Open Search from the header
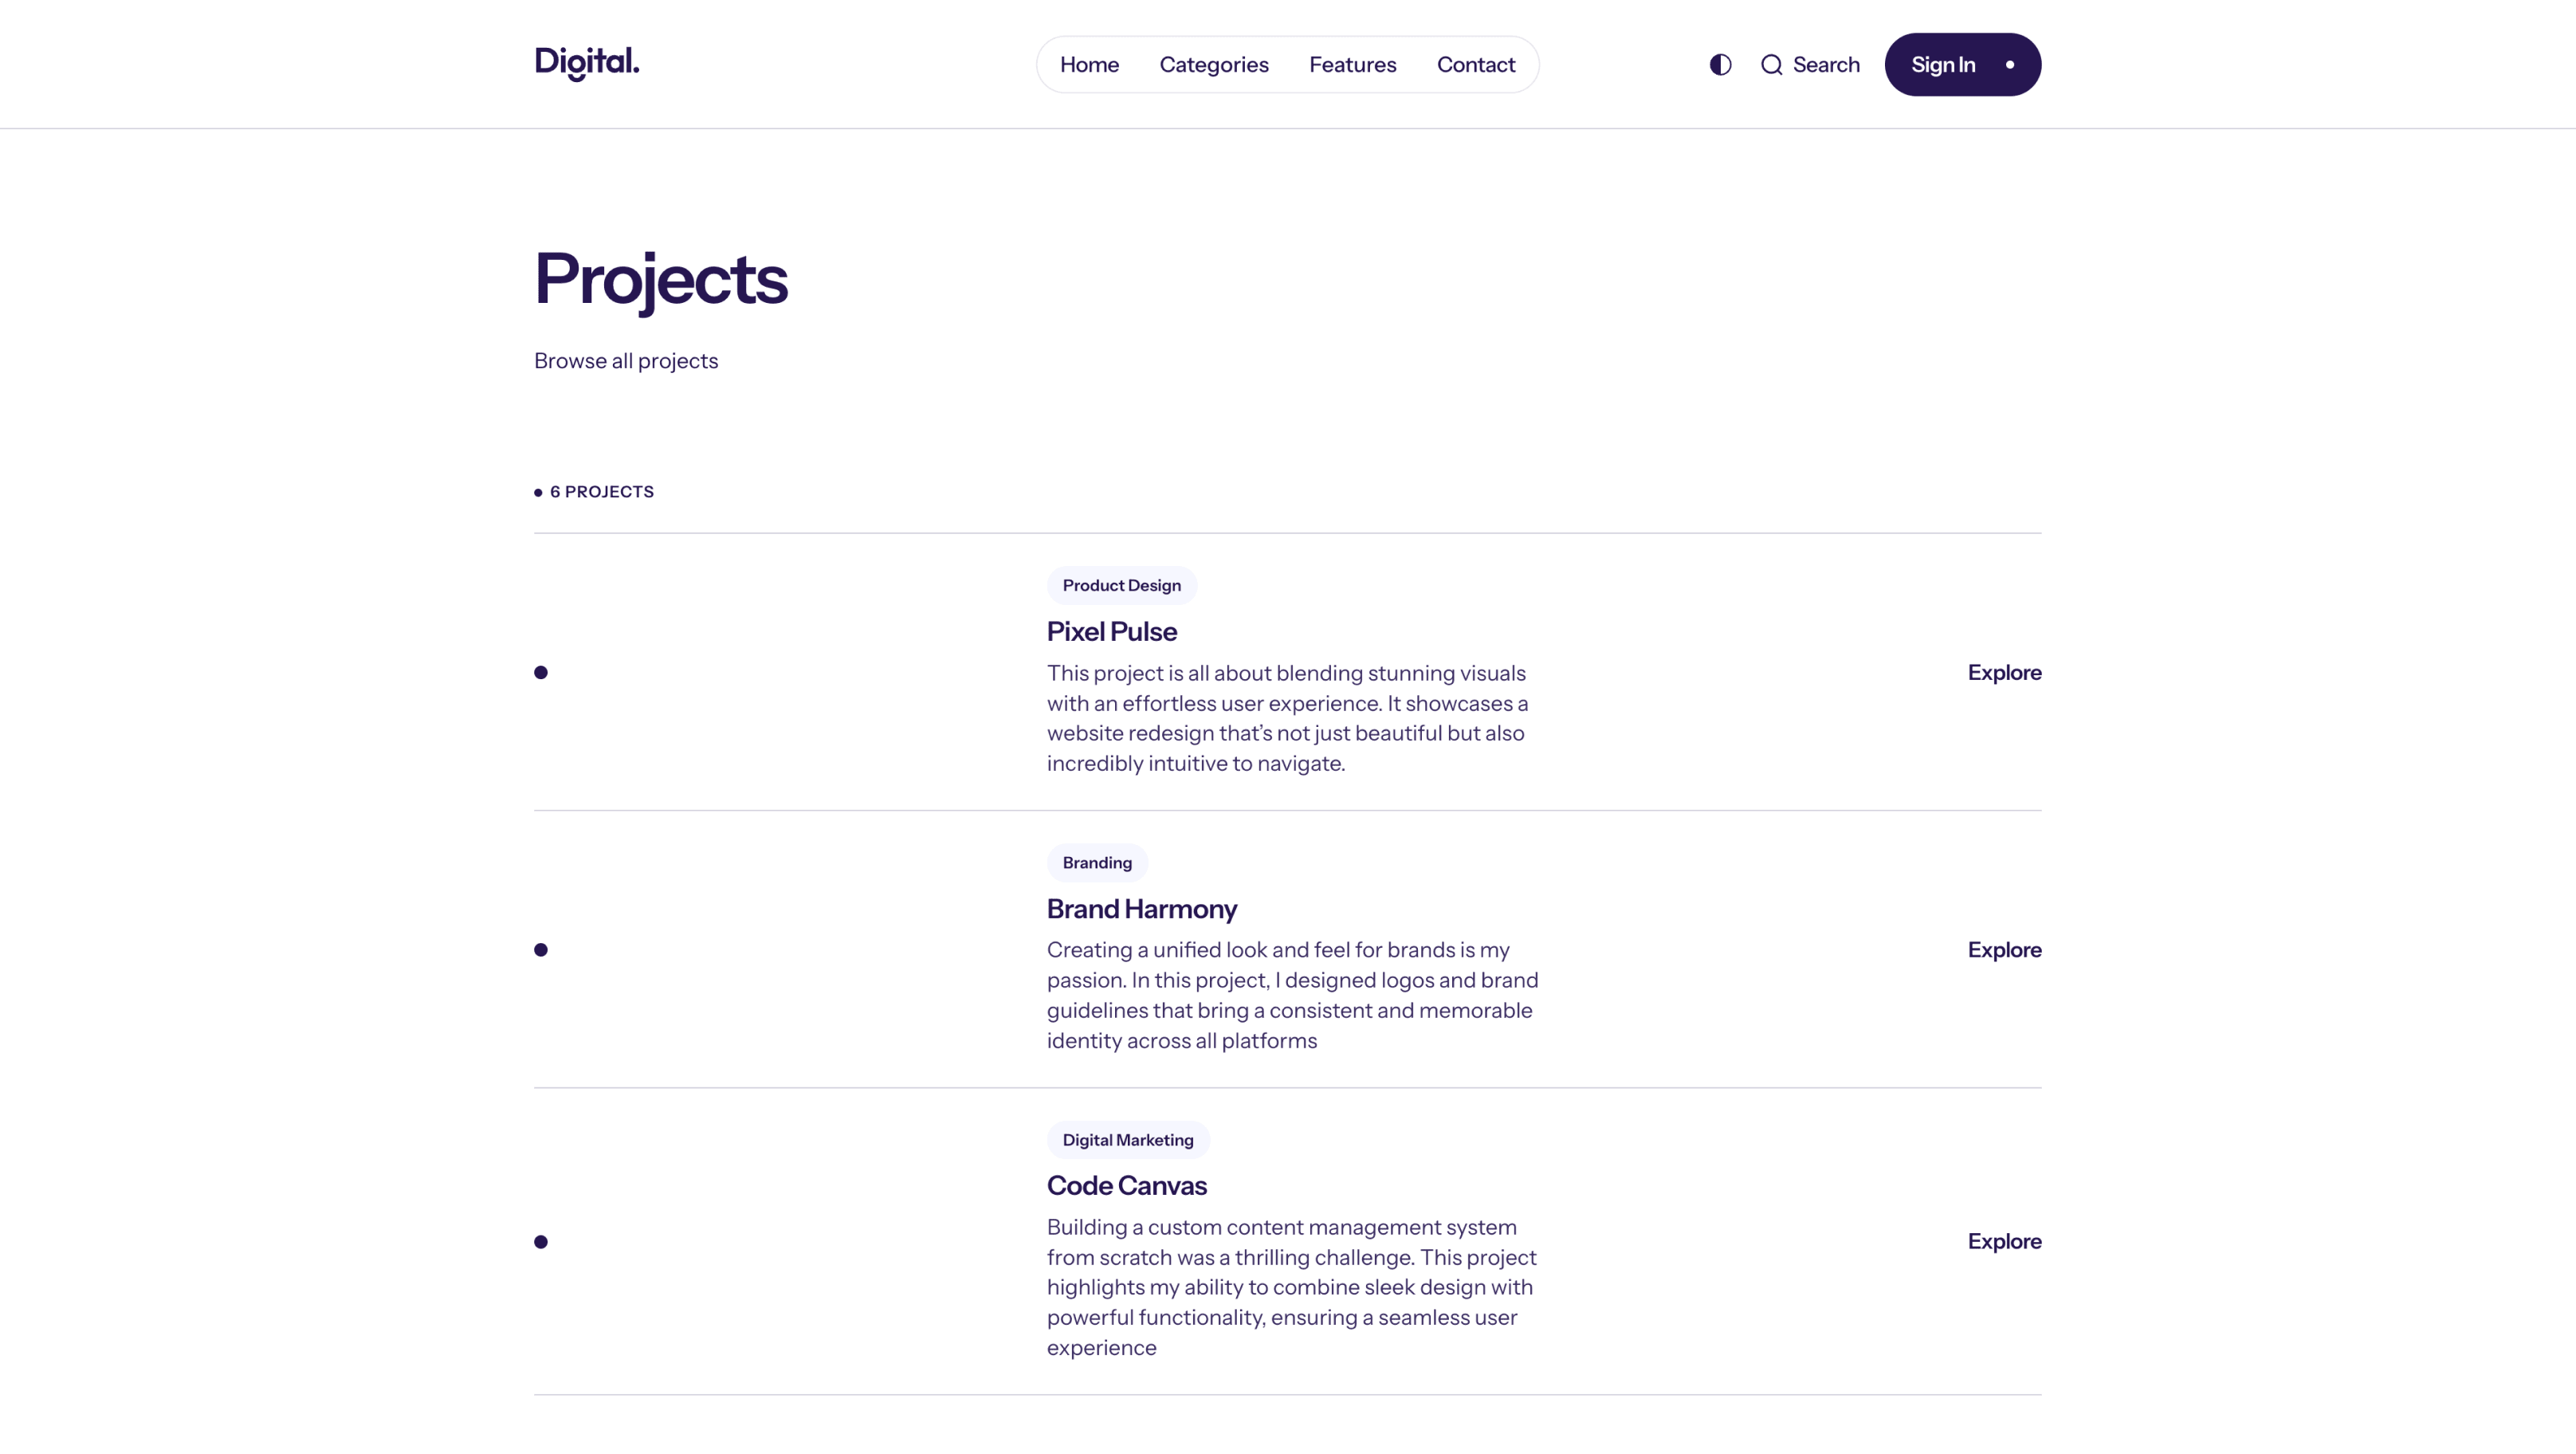Viewport: 2576px width, 1454px height. [1825, 65]
